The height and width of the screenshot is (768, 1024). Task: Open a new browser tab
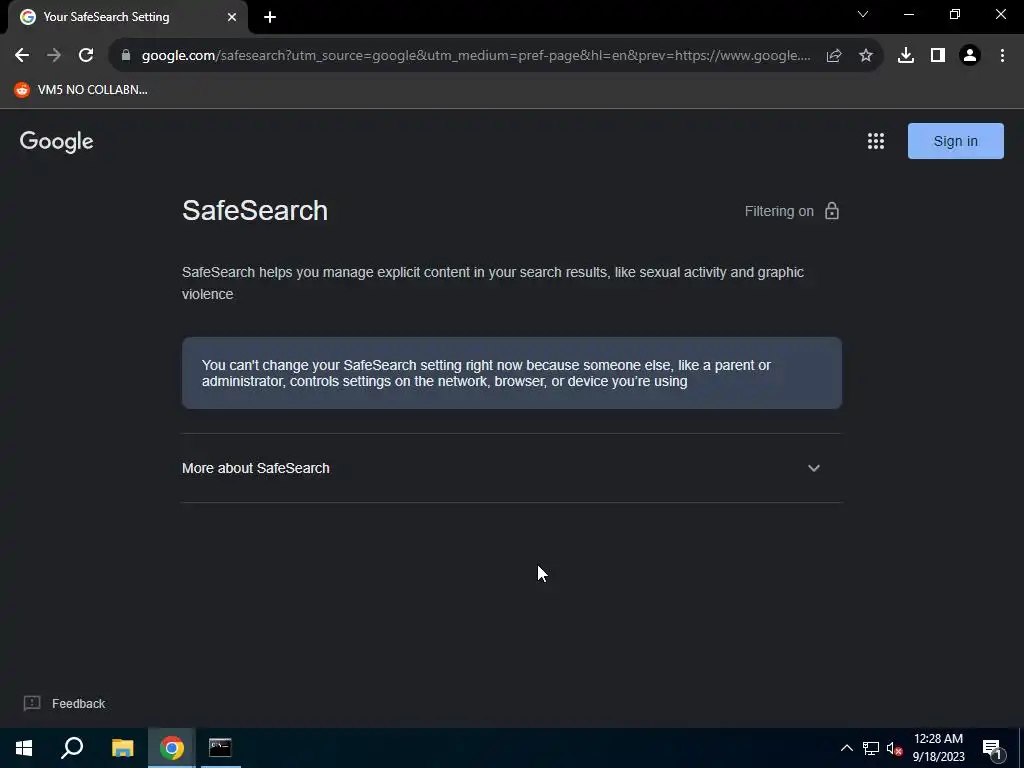(270, 17)
